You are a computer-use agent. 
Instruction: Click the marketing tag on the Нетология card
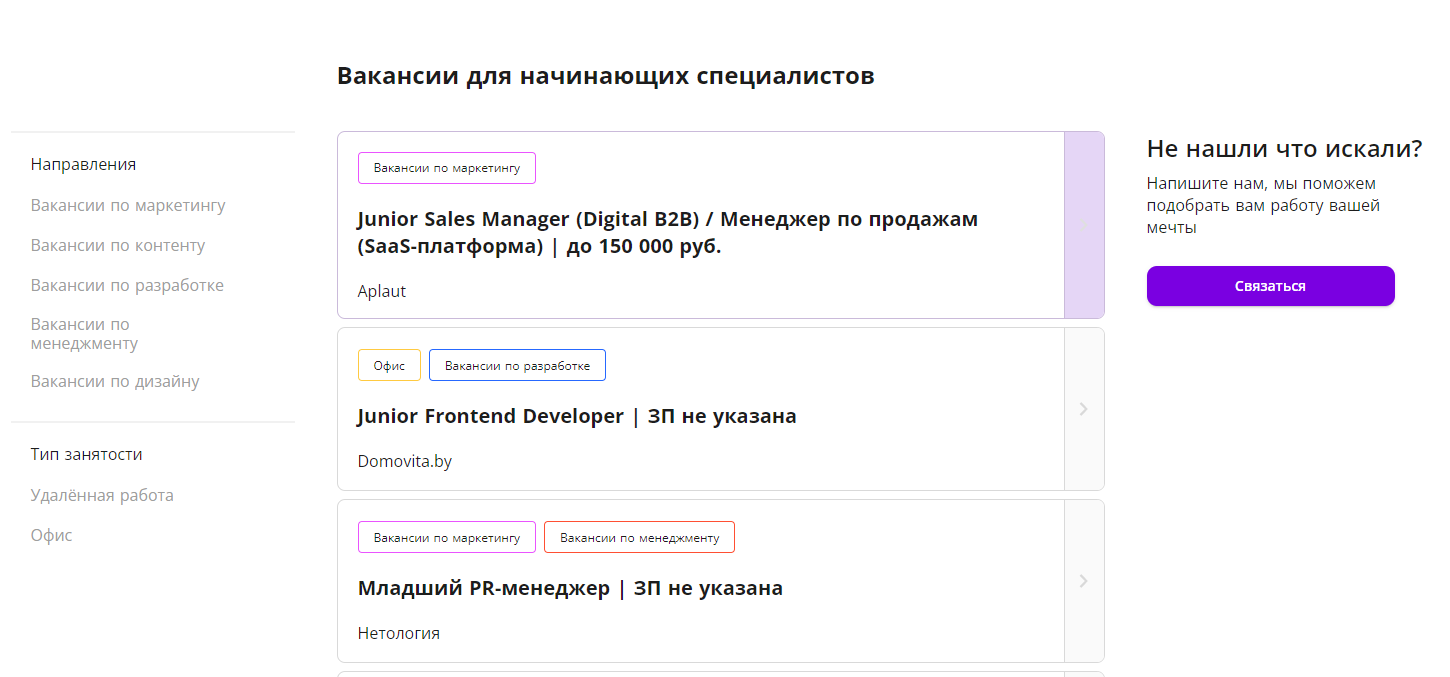(x=447, y=537)
